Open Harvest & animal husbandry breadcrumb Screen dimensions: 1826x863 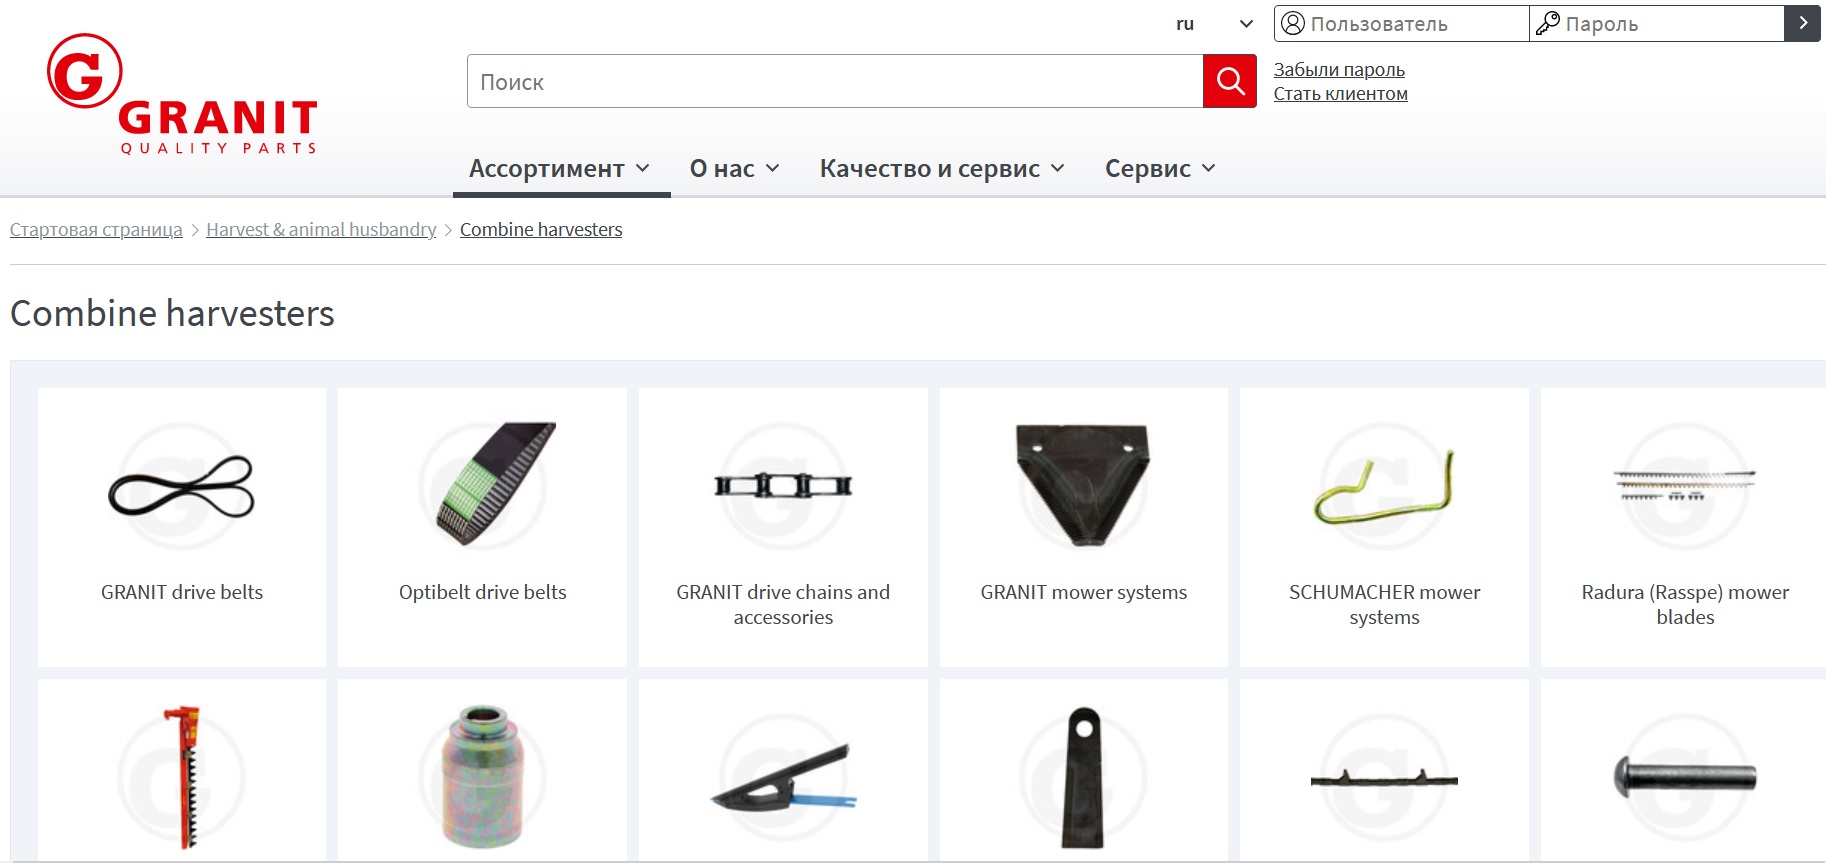(x=321, y=230)
